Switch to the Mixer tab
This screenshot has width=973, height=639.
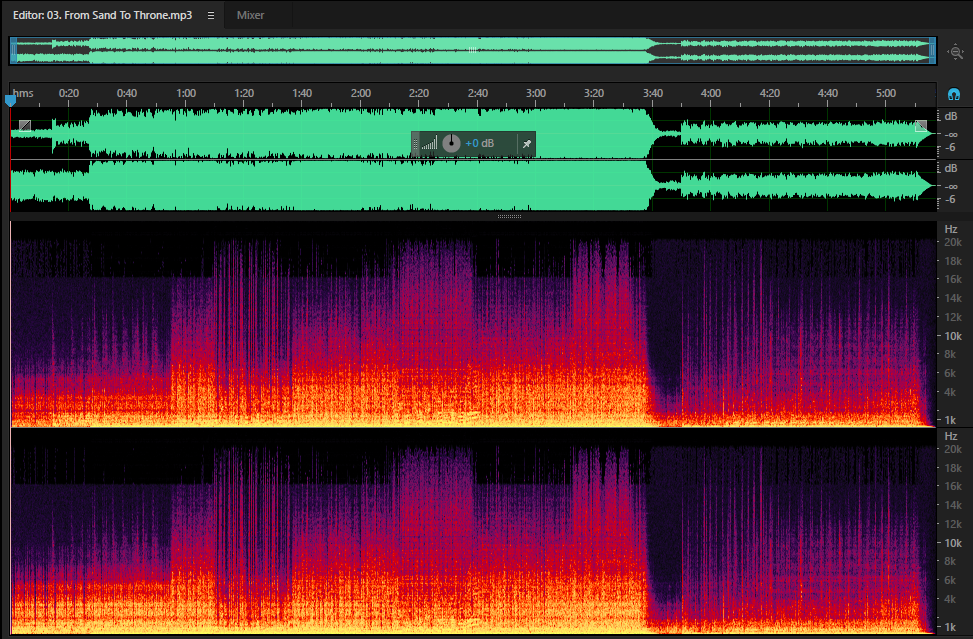click(251, 16)
